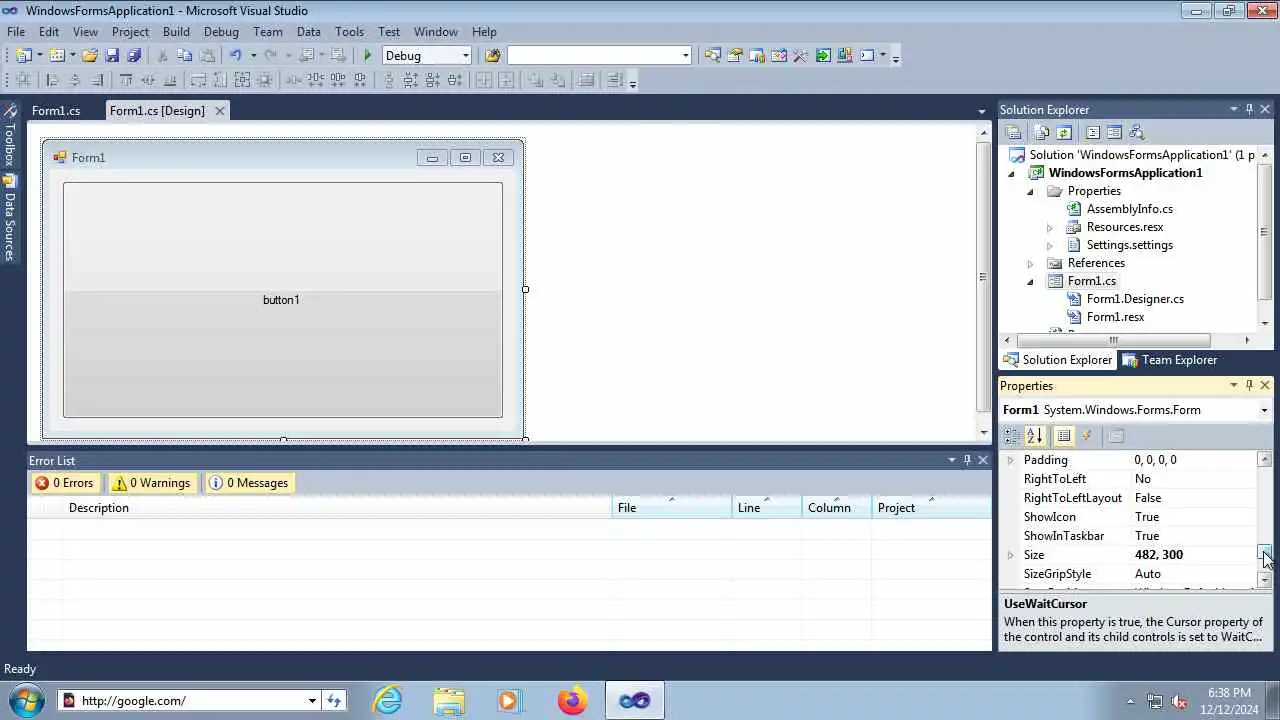This screenshot has height=720, width=1280.
Task: Expand the Resources.resx node
Action: click(1049, 227)
